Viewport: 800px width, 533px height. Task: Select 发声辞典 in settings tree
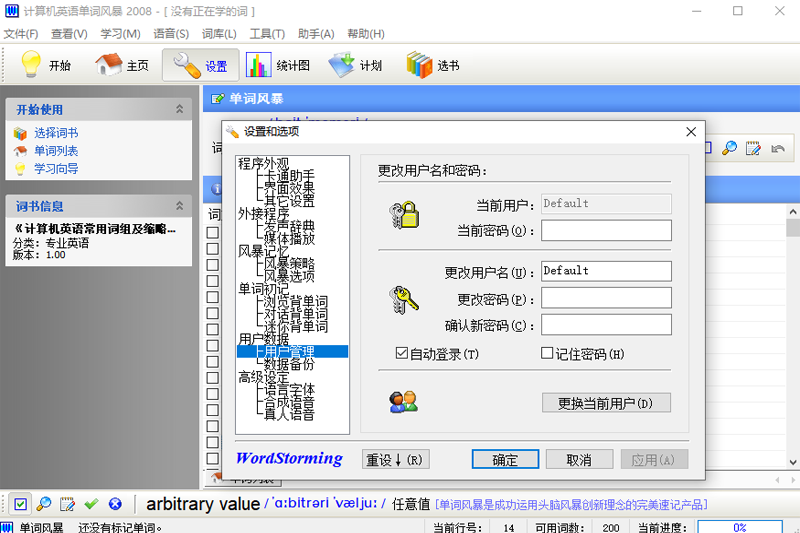point(289,226)
